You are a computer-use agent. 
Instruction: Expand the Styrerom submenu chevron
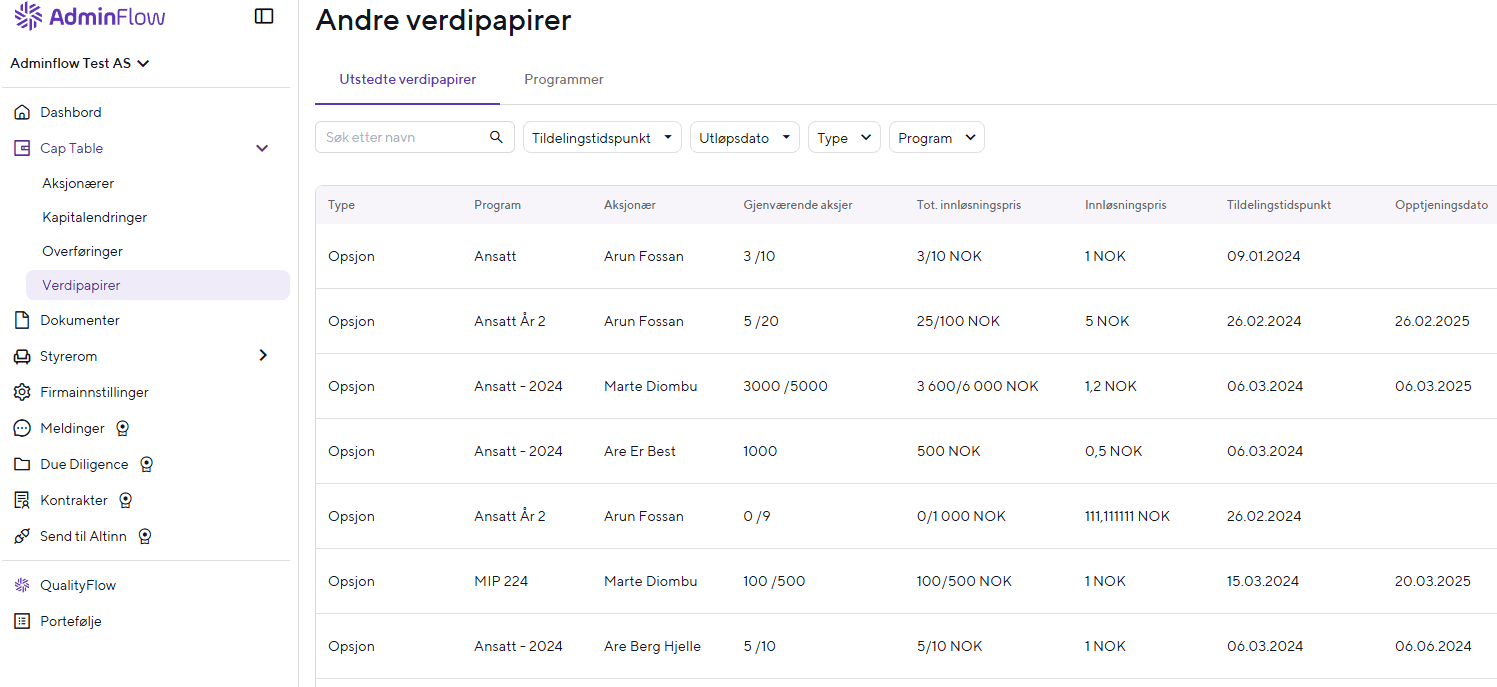click(263, 355)
